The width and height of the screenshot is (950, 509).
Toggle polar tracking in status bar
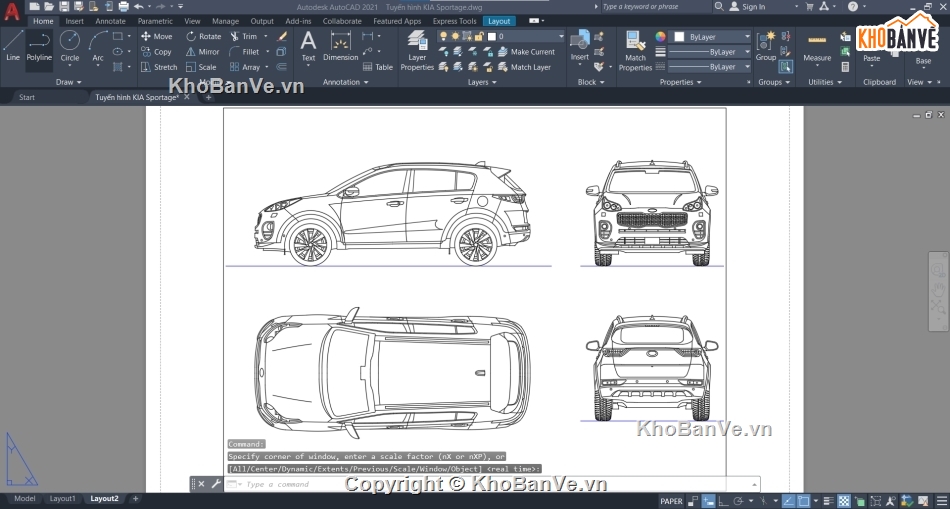pyautogui.click(x=739, y=501)
